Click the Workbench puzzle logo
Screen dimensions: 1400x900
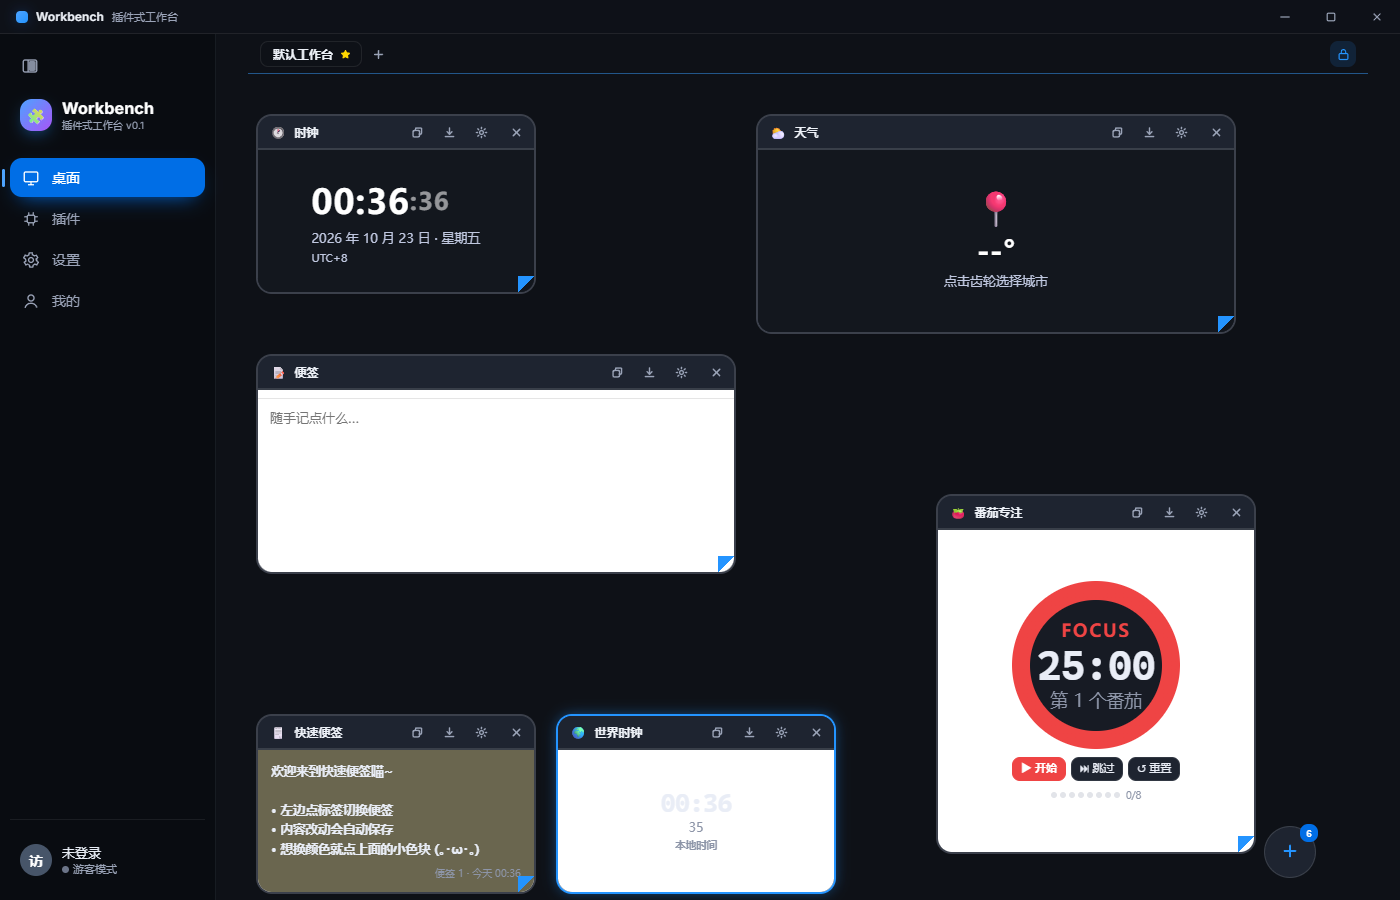pos(36,115)
